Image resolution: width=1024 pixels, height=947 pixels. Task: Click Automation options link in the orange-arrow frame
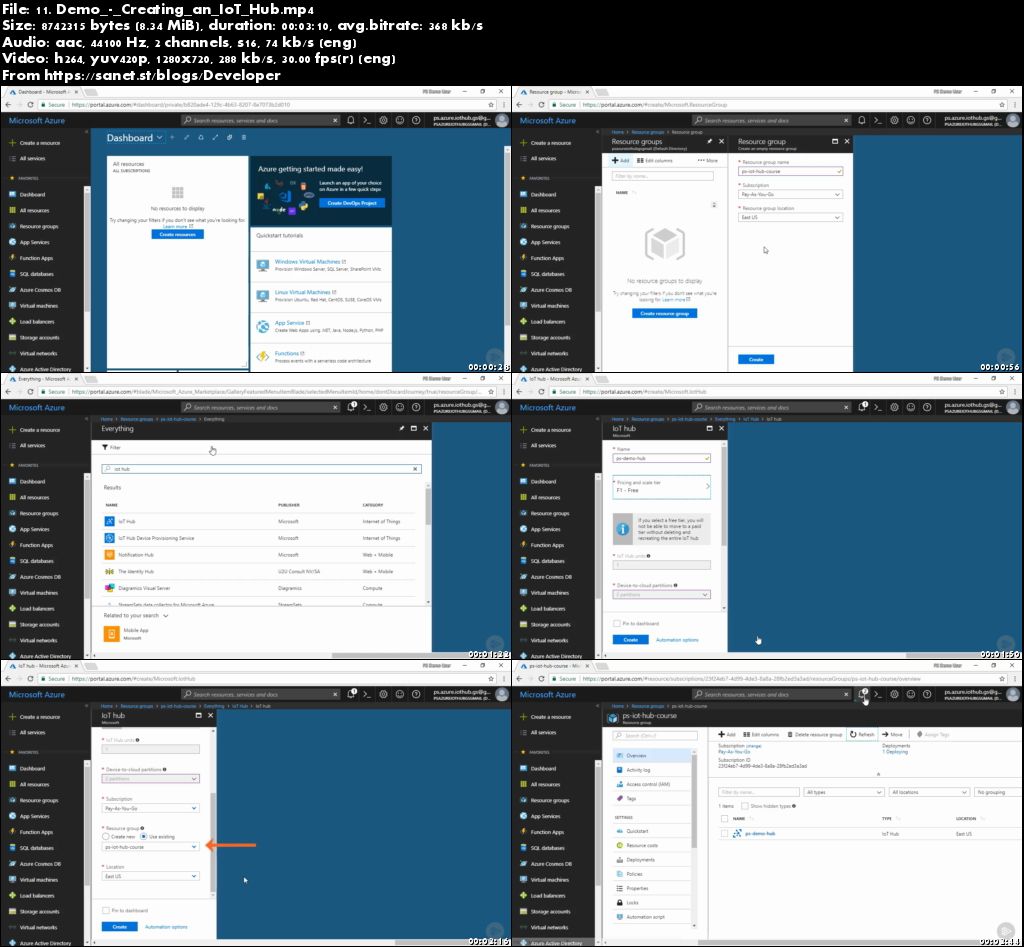pos(166,927)
